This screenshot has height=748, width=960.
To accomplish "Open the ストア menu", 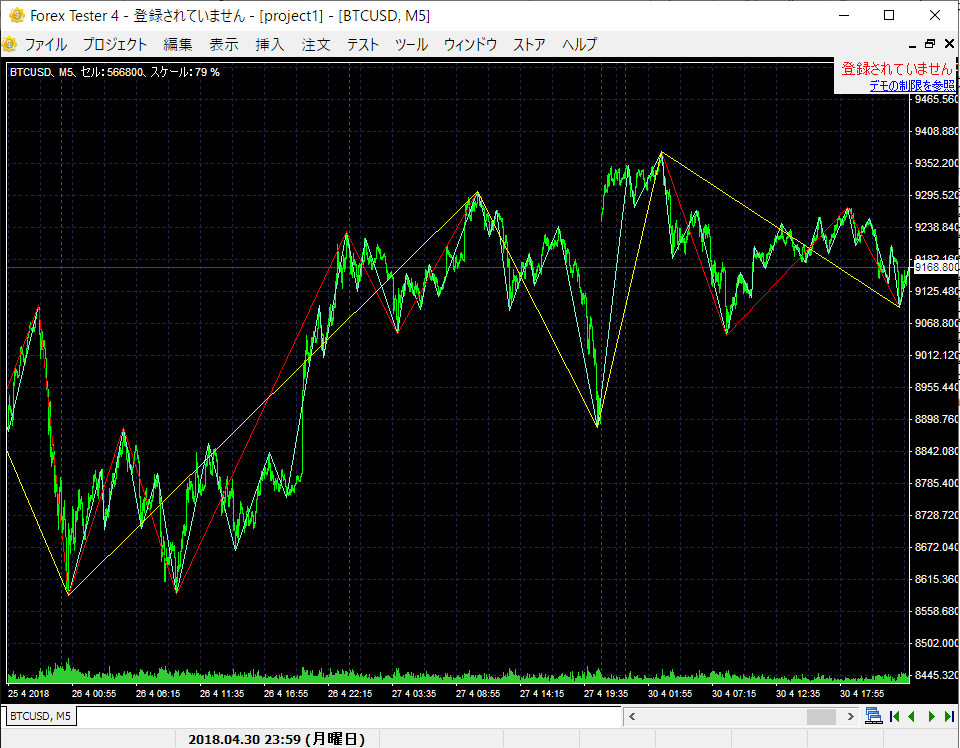I will [x=529, y=45].
